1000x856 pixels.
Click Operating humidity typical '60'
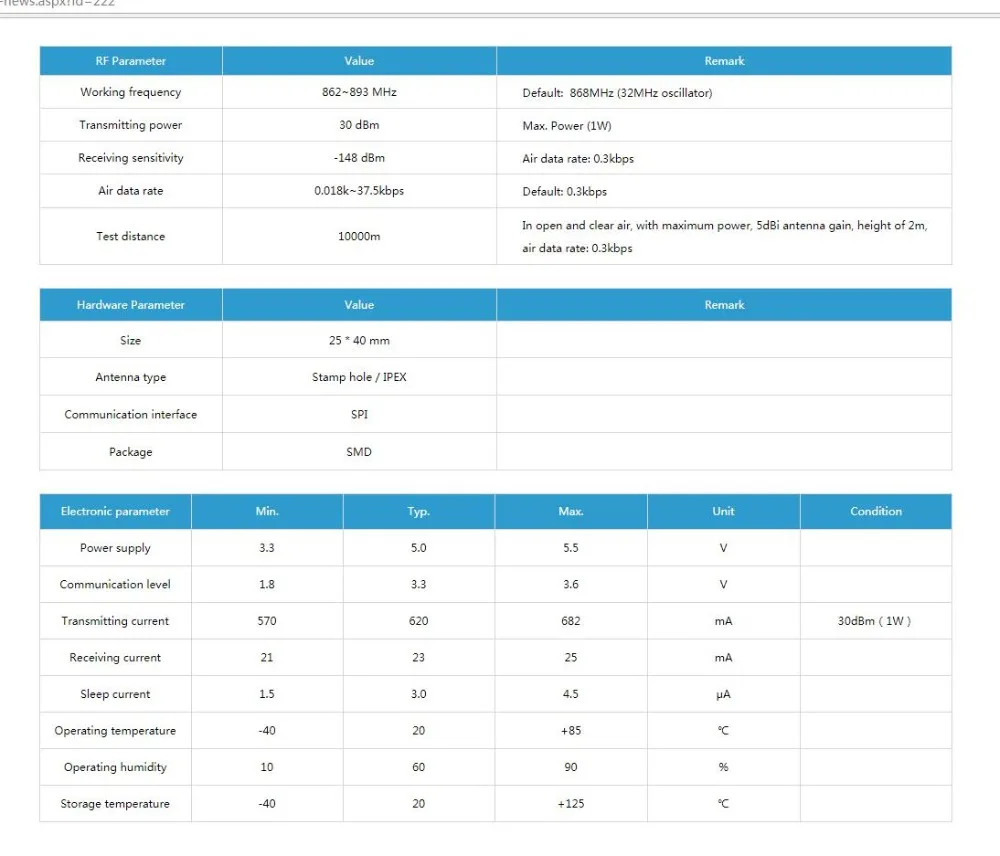pos(418,767)
